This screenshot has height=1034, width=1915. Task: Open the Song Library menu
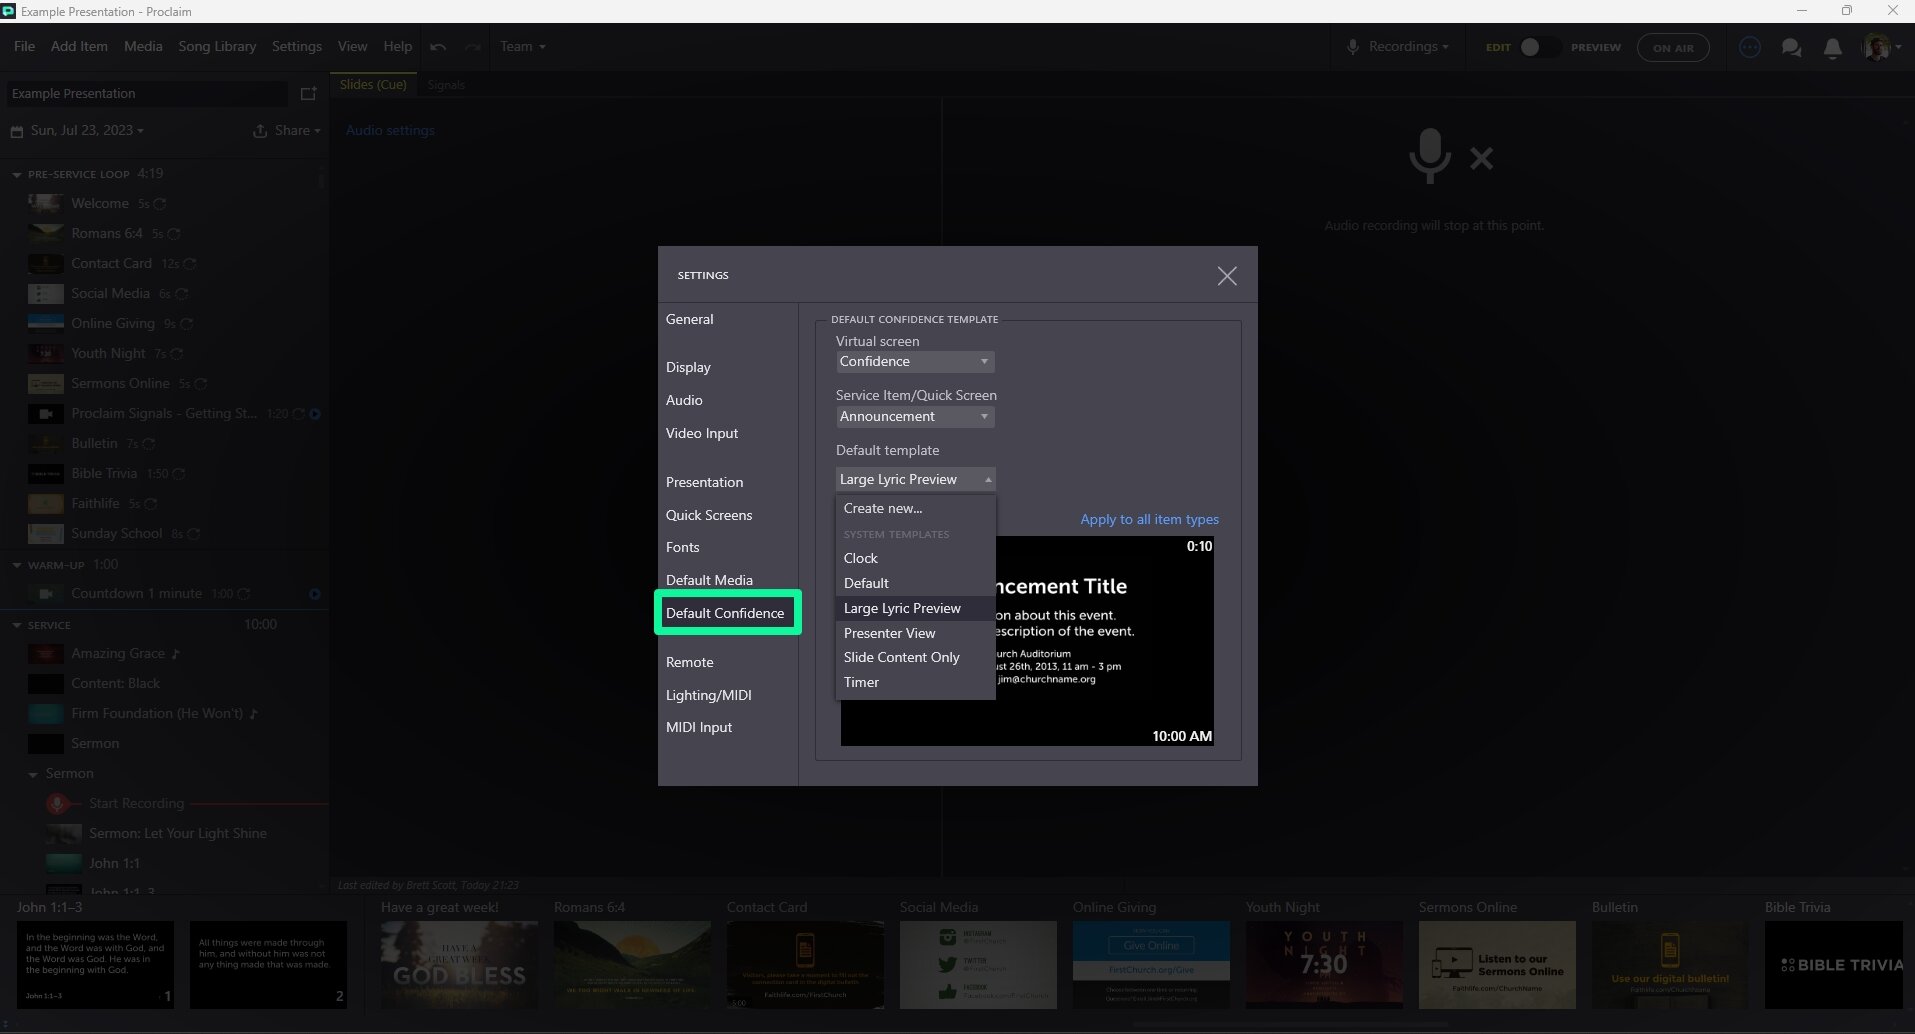[217, 47]
